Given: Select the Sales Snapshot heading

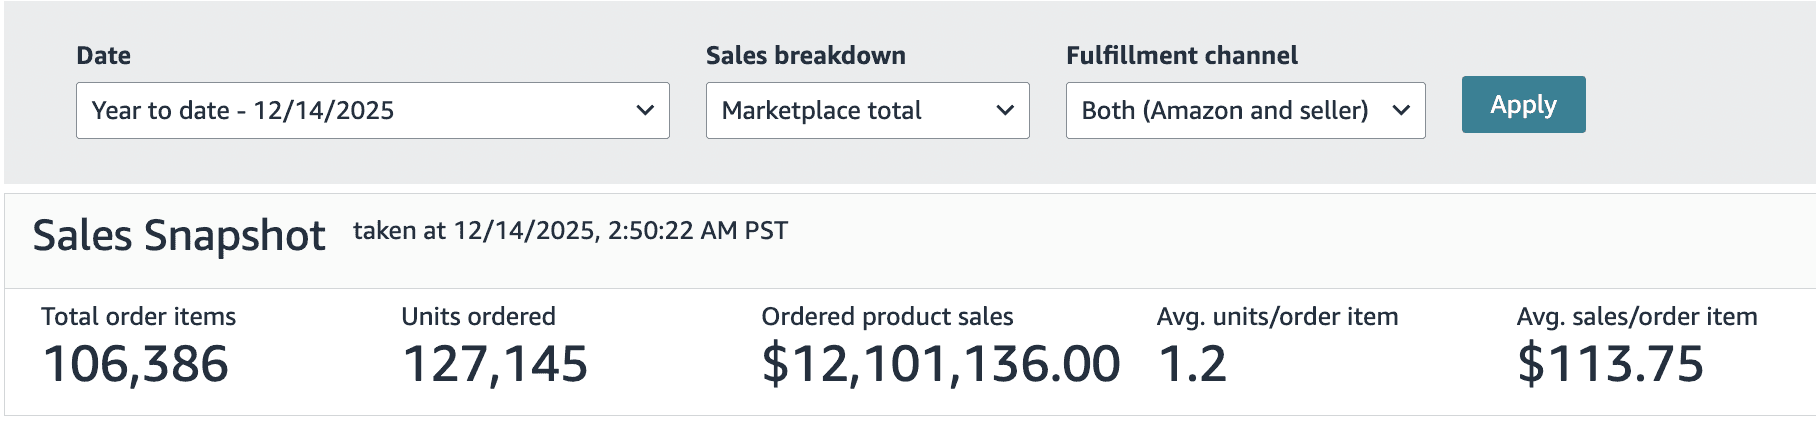Looking at the screenshot, I should click(179, 236).
